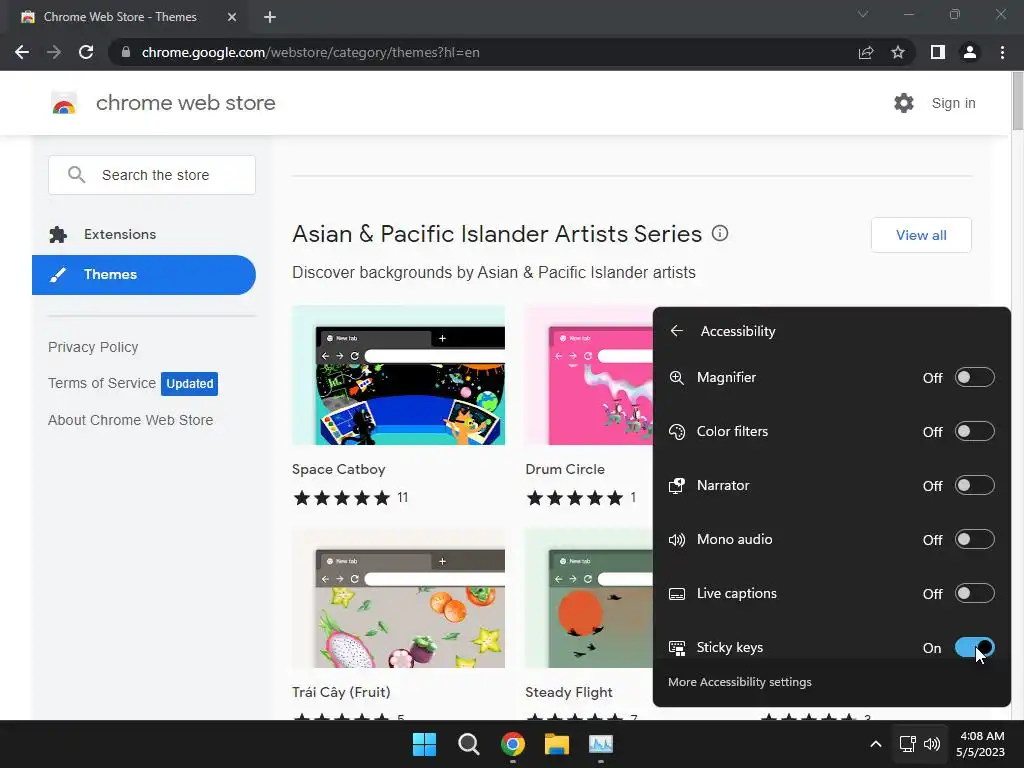
Task: Enable the Live captions toggle
Action: click(x=974, y=594)
